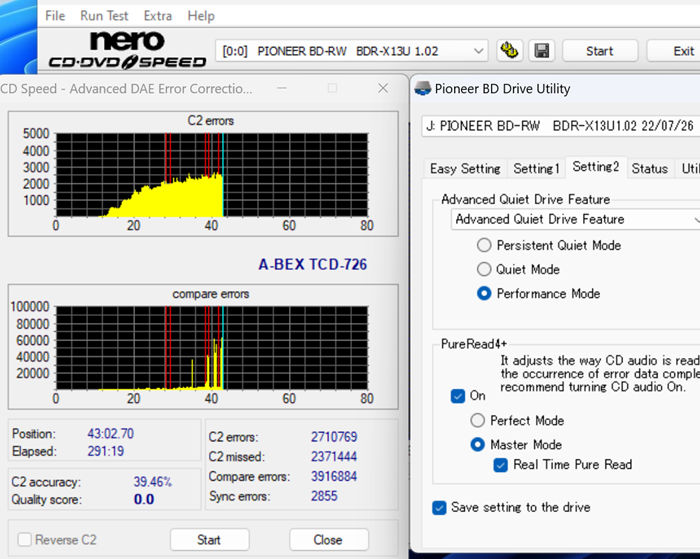Toggle Real Time Pure Read checkbox
700x559 pixels.
point(500,465)
